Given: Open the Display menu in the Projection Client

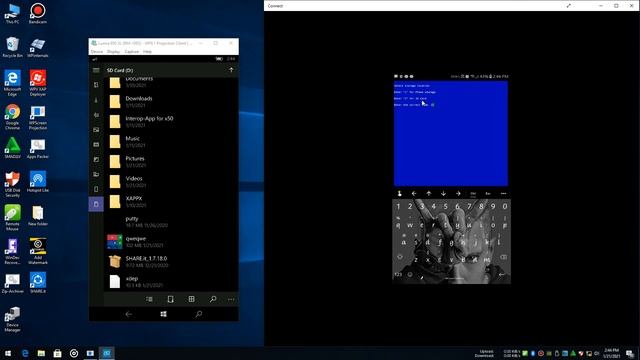Looking at the screenshot, I should coord(113,52).
